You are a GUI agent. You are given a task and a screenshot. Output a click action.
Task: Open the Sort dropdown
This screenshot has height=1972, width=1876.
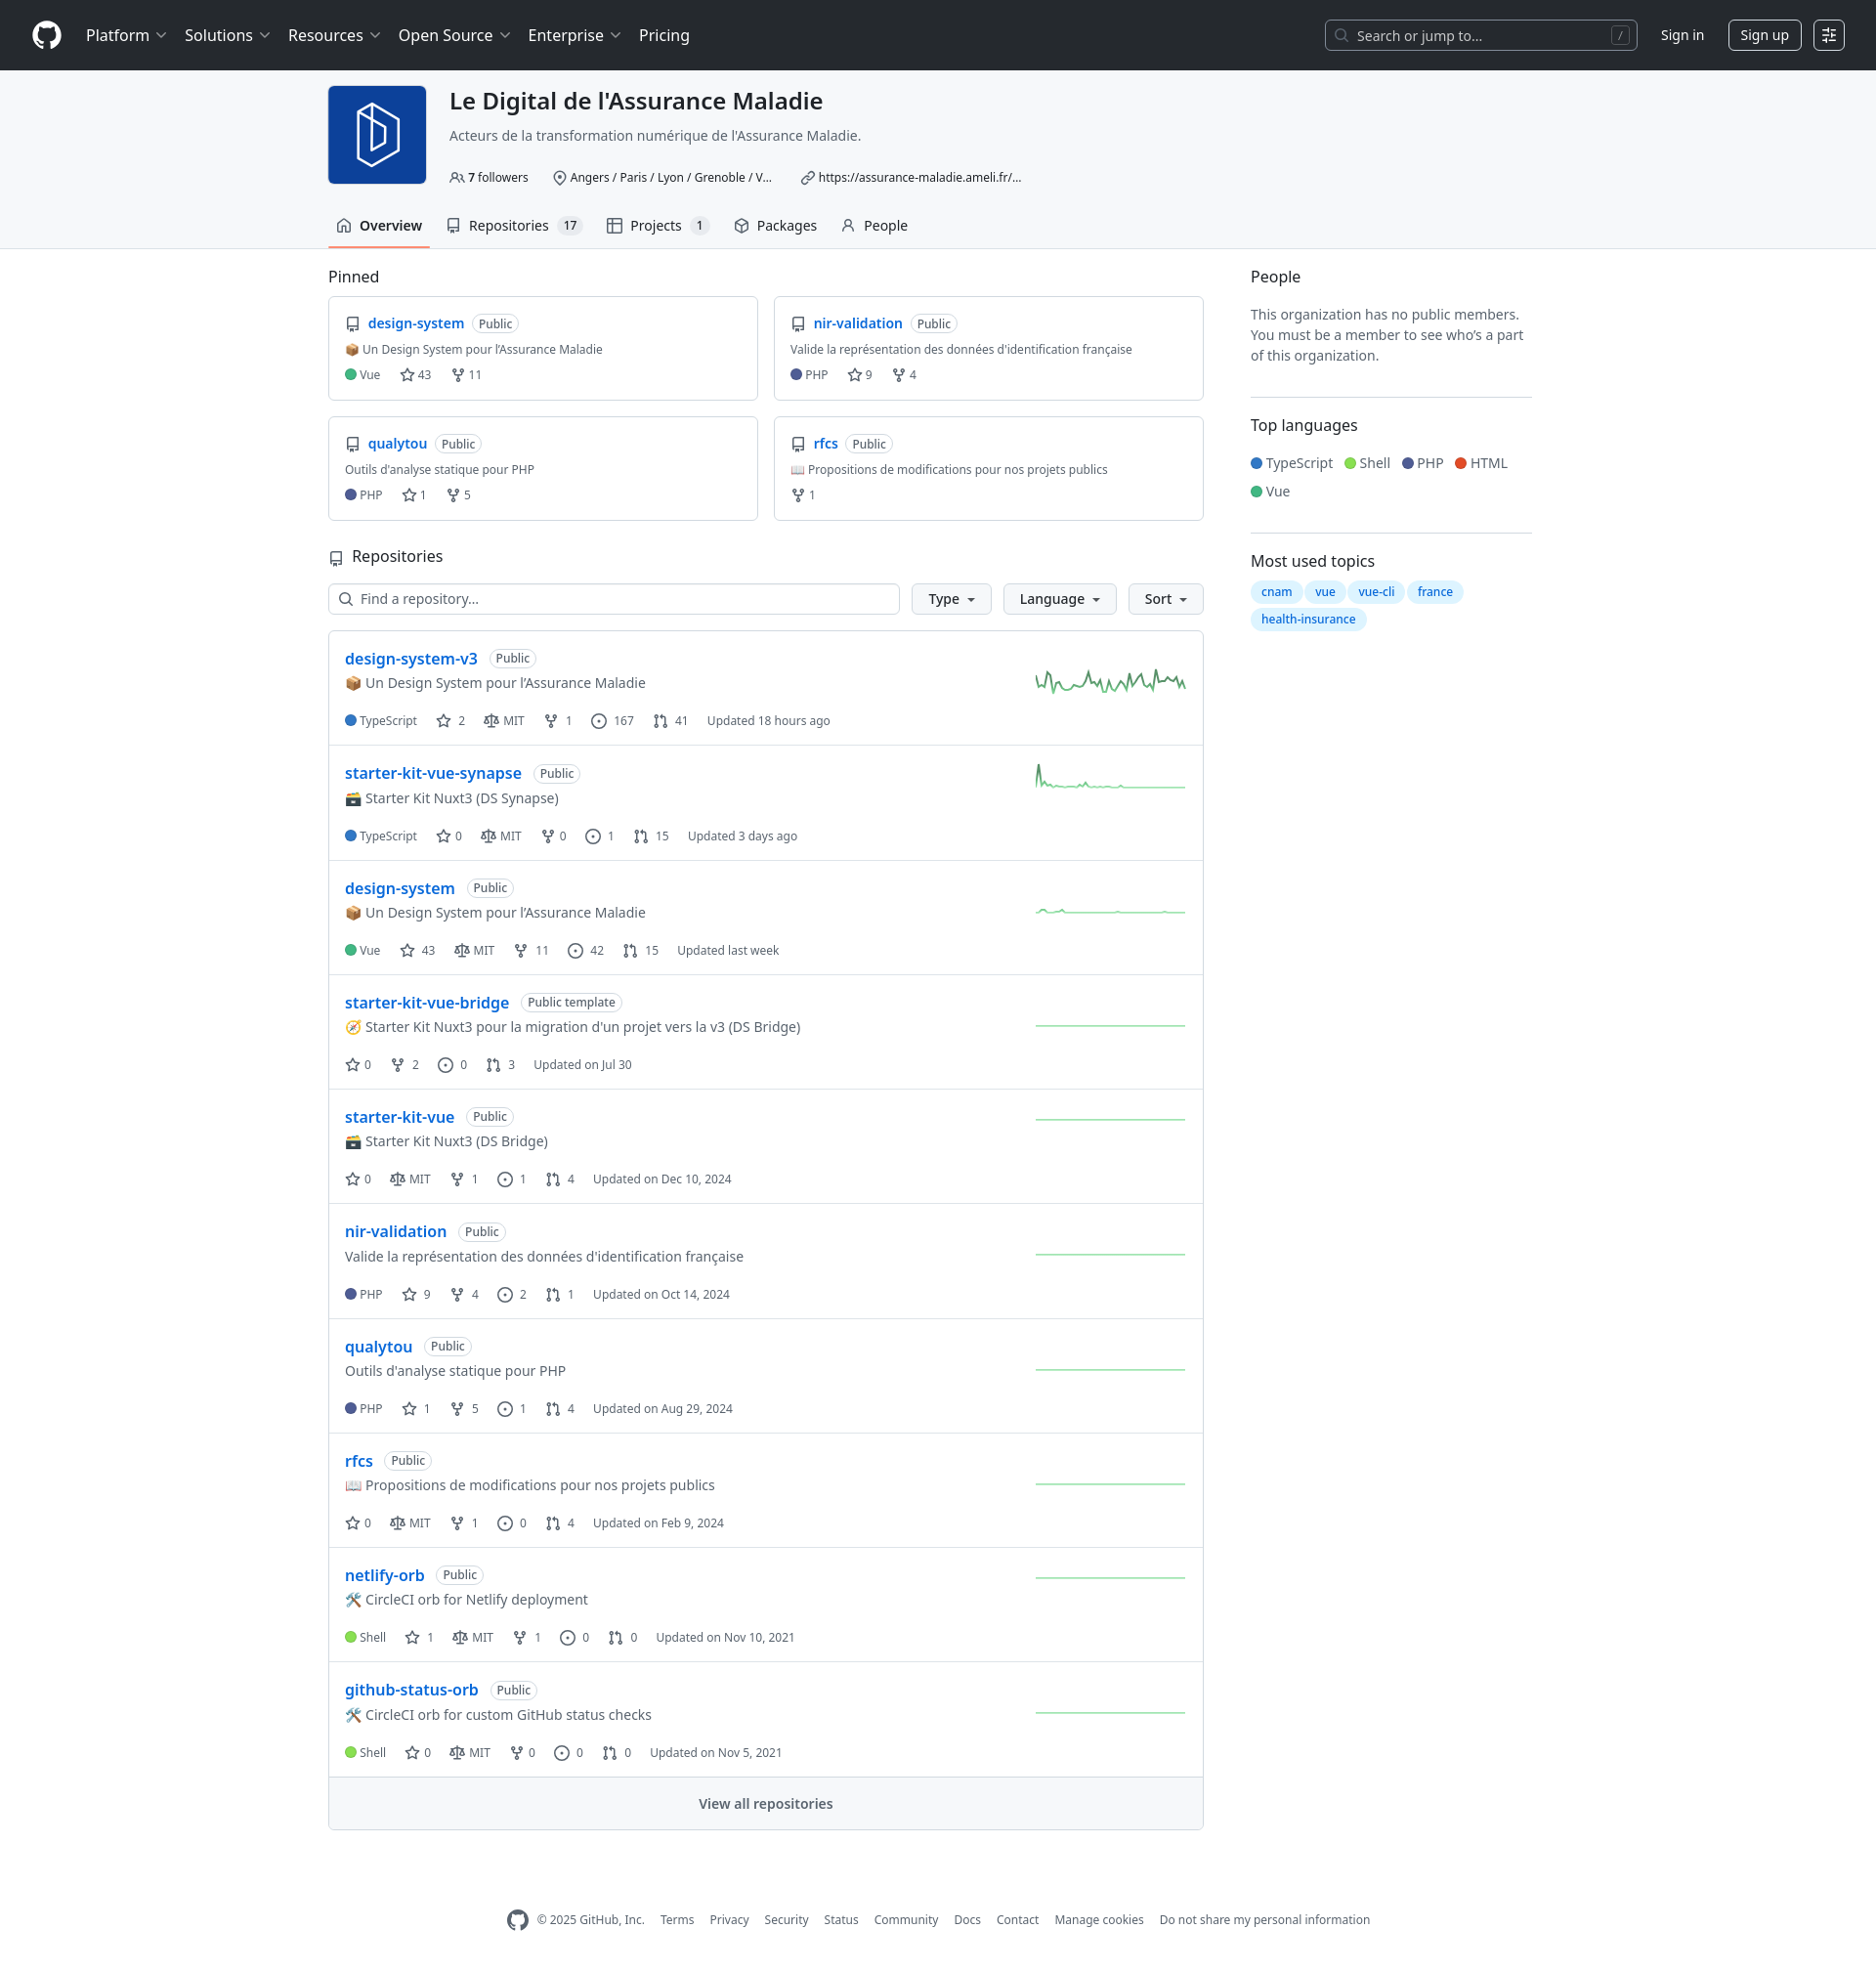point(1165,599)
